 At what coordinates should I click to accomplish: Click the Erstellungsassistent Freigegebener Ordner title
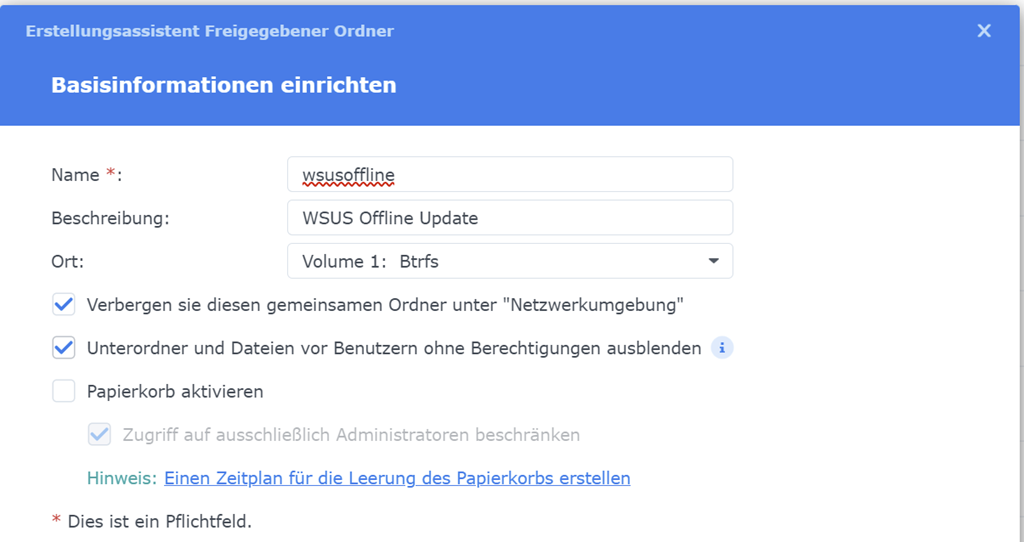[x=210, y=31]
